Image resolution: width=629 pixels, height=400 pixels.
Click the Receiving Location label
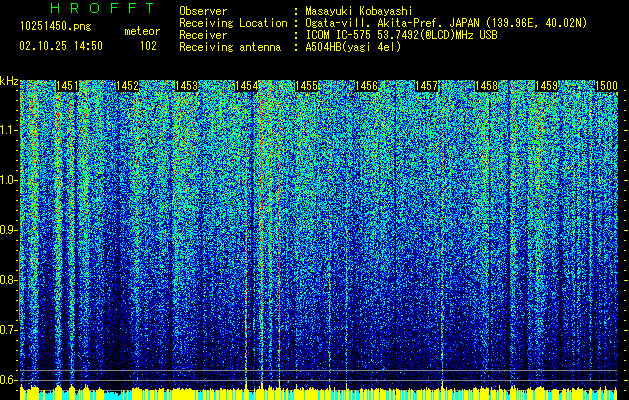pyautogui.click(x=233, y=23)
